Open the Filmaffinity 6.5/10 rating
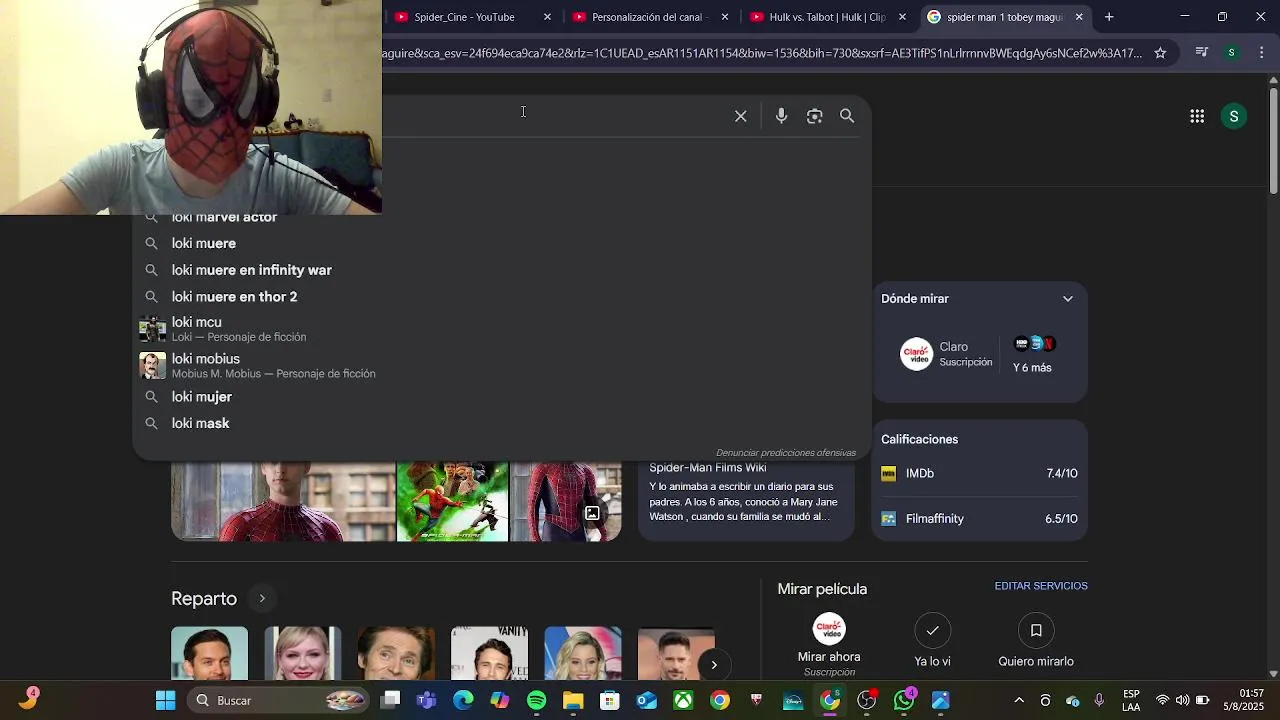Viewport: 1280px width, 720px height. coord(979,519)
